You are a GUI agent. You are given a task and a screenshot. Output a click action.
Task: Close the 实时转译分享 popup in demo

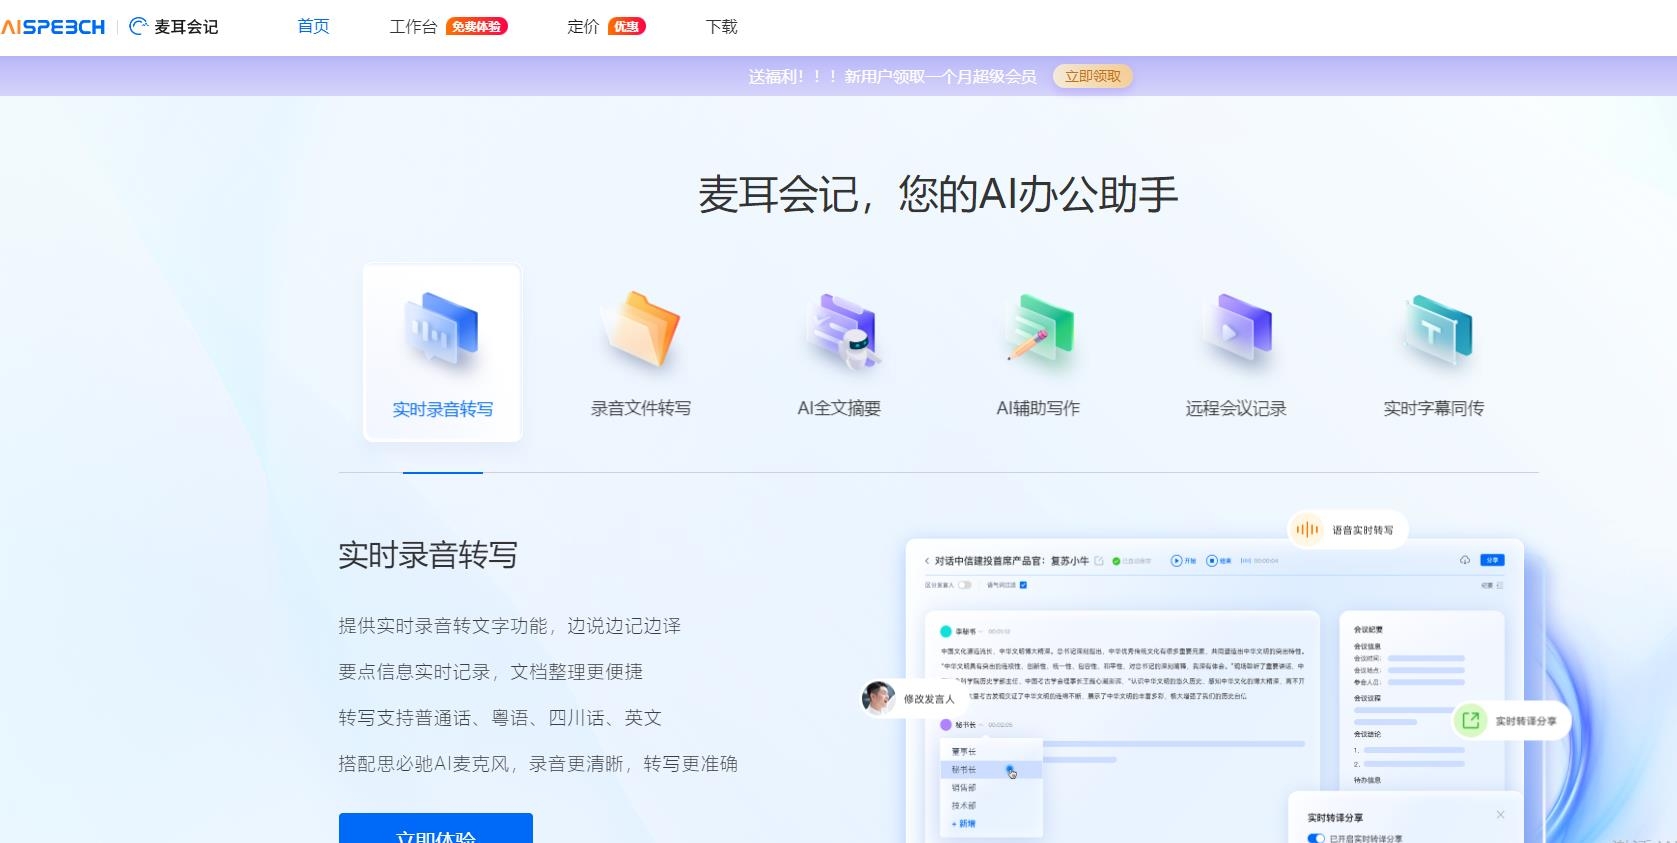tap(1500, 815)
